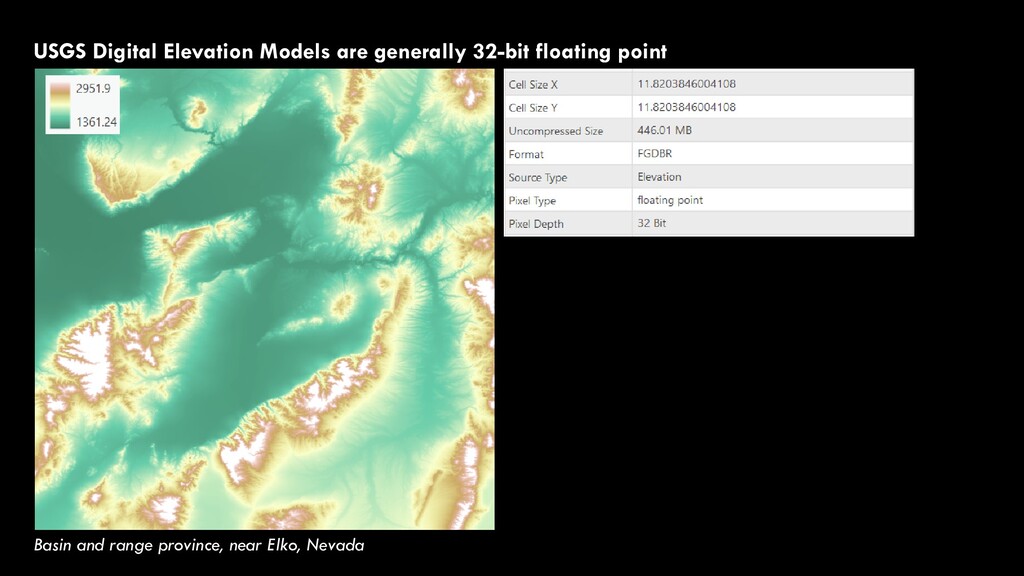The width and height of the screenshot is (1024, 576).
Task: Click the 'Pixel Depth' label
Action: [536, 223]
